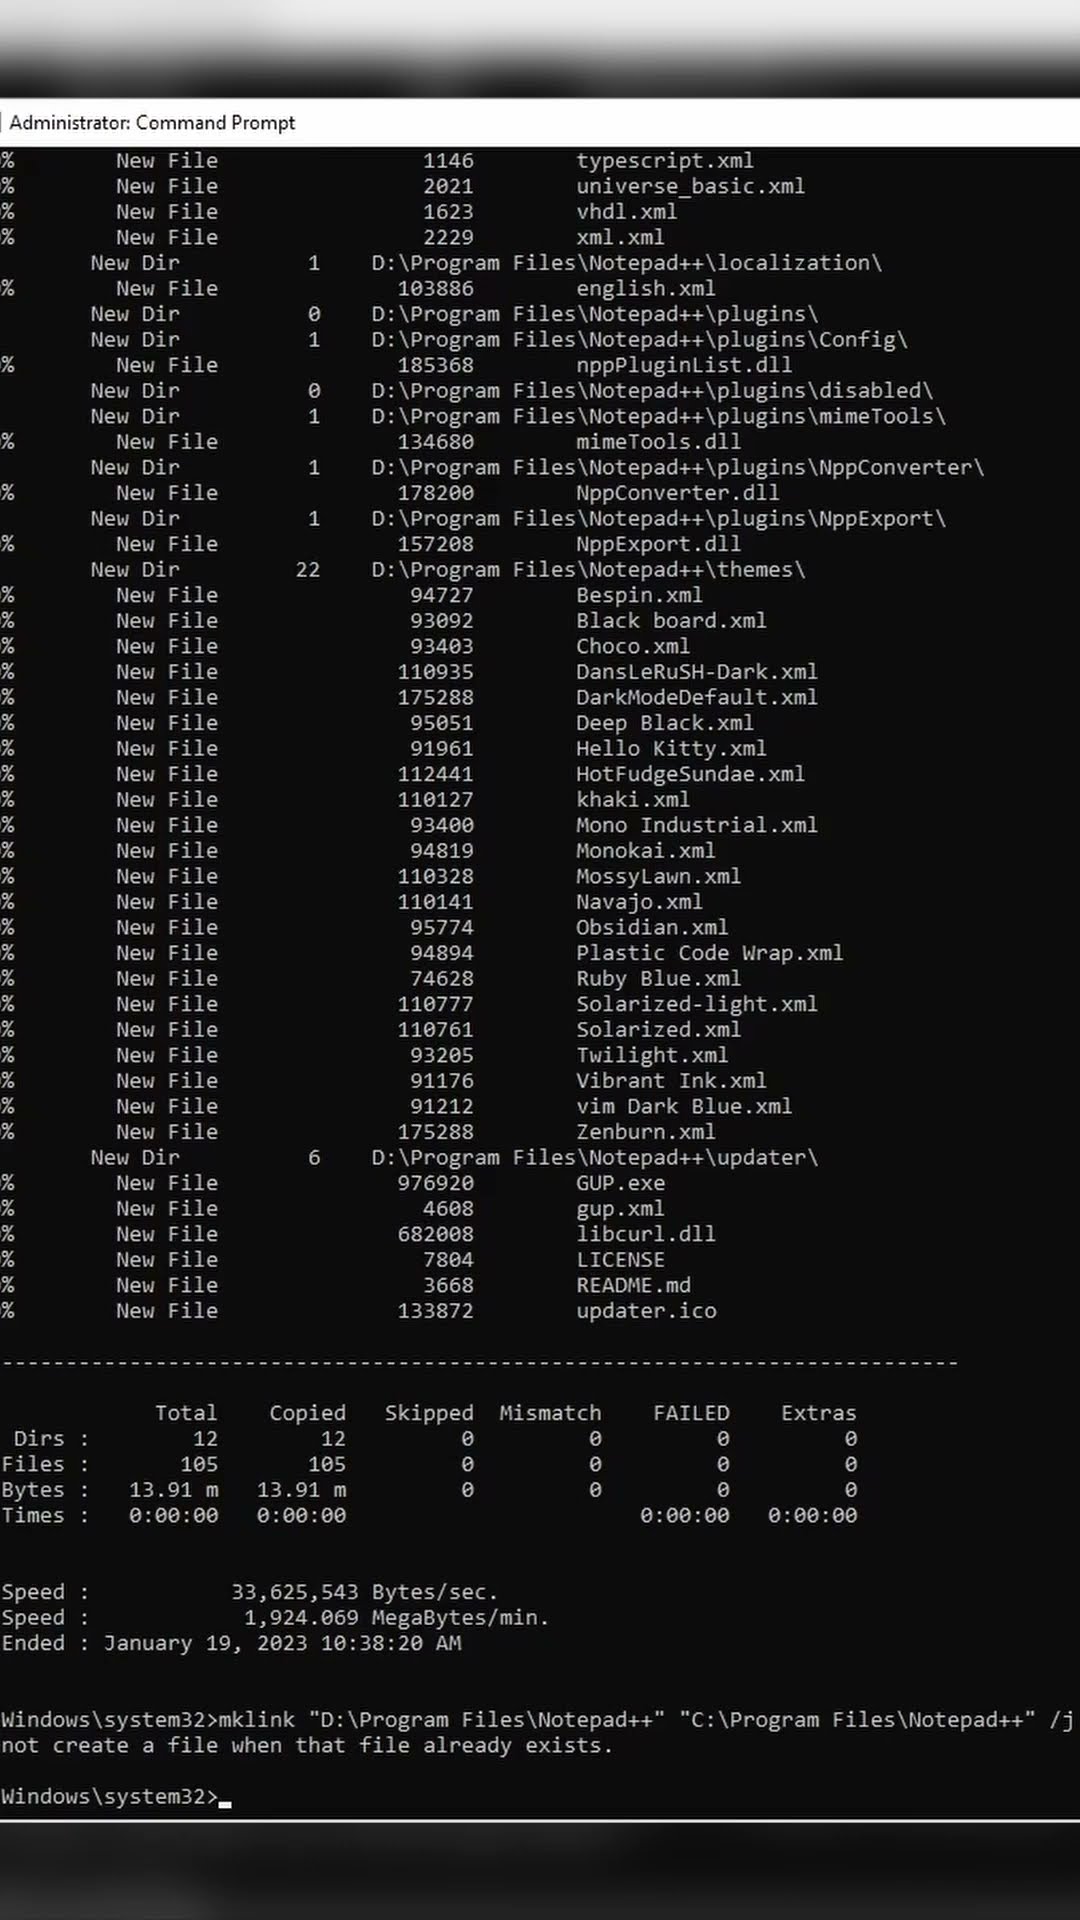Click the nppPluginList.dll file name
This screenshot has width=1080, height=1920.
click(x=683, y=365)
